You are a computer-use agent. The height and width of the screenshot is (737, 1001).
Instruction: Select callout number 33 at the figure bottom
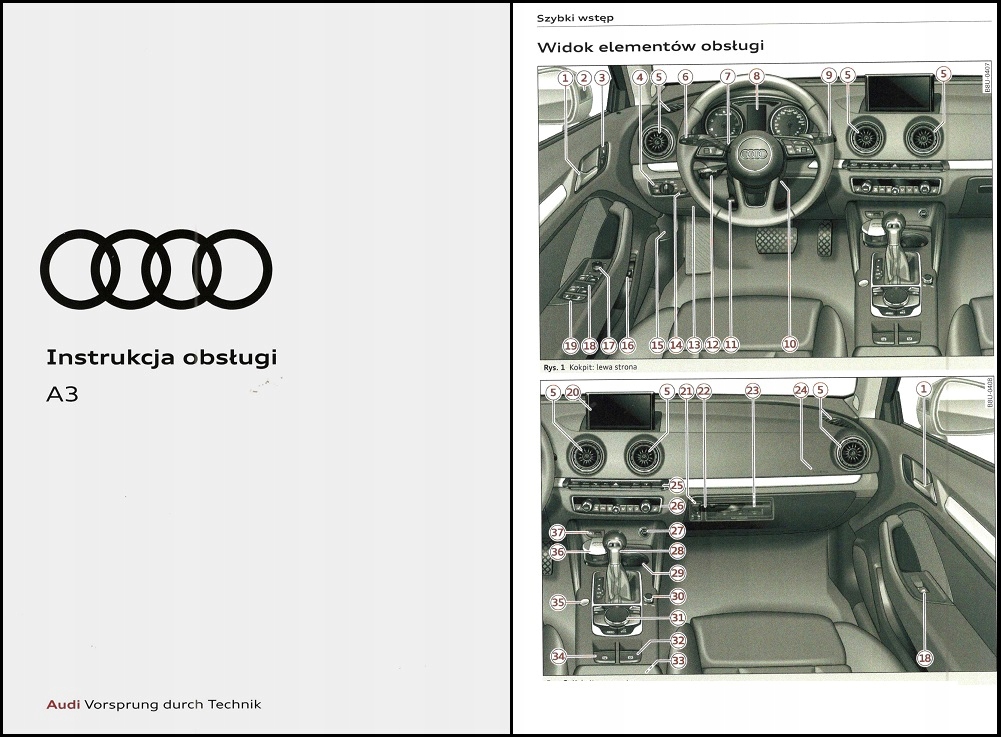coord(679,661)
